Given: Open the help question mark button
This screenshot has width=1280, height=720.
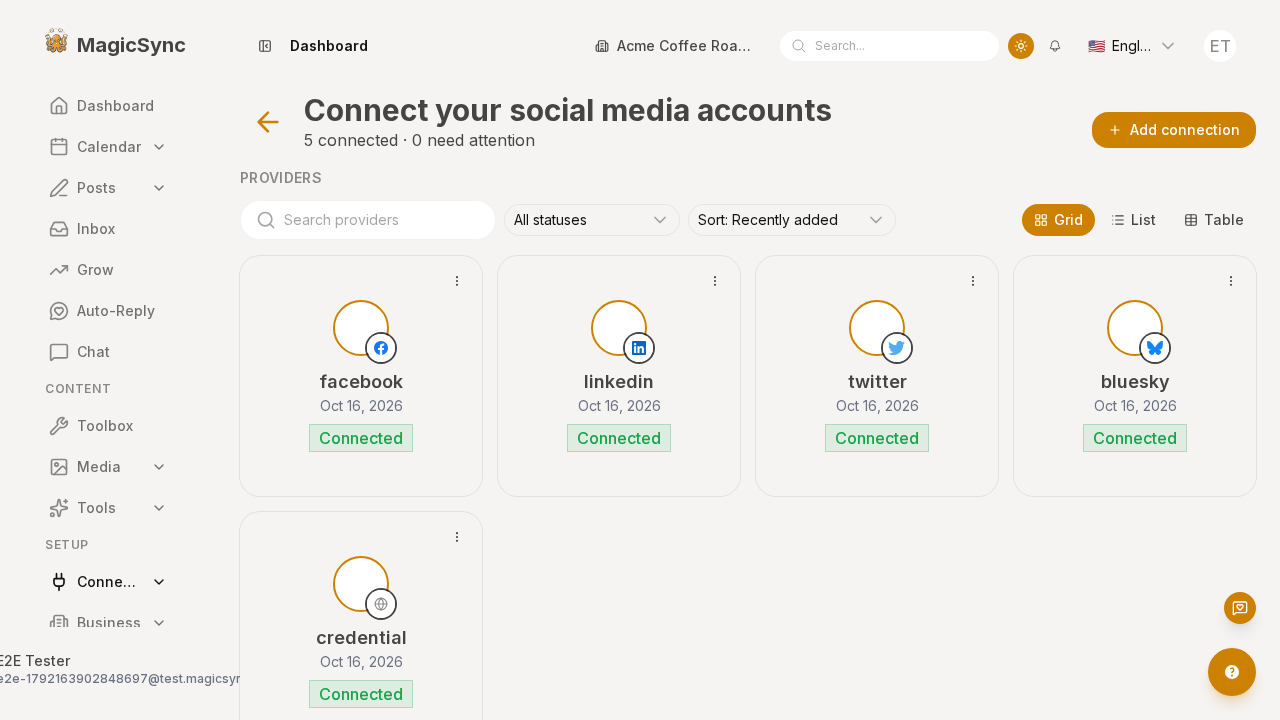Looking at the screenshot, I should click(1232, 672).
